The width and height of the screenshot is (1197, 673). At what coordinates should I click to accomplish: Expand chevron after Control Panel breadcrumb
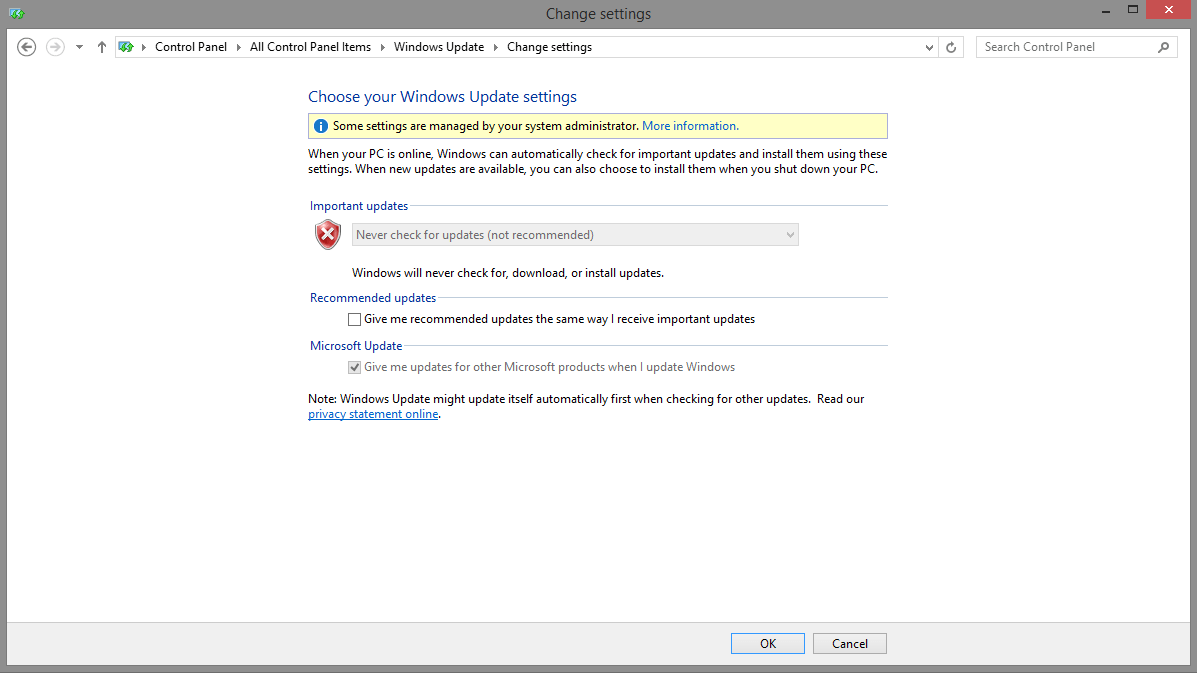[x=238, y=47]
